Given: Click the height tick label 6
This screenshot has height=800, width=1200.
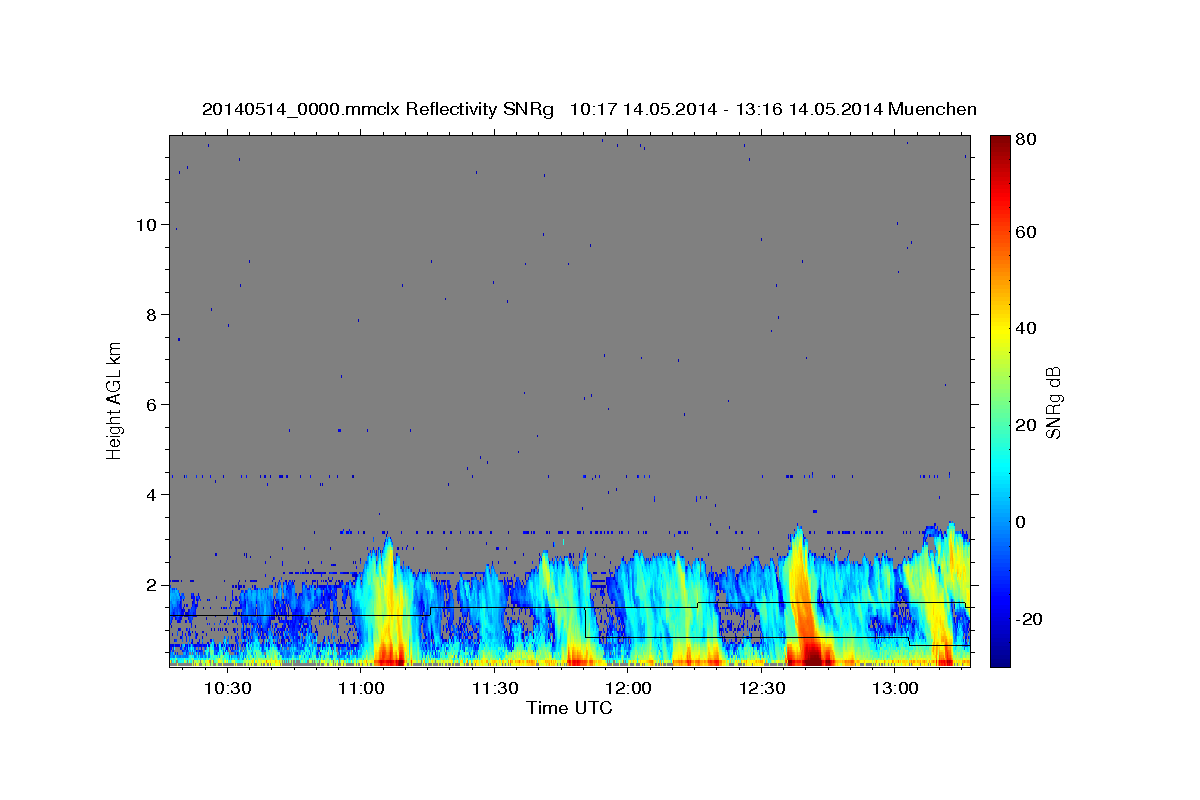Looking at the screenshot, I should [153, 404].
